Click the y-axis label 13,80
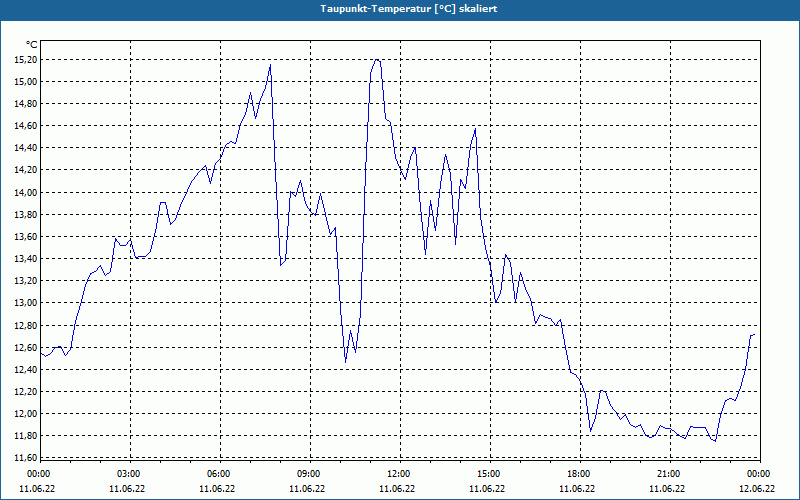The height and width of the screenshot is (500, 800). point(26,215)
